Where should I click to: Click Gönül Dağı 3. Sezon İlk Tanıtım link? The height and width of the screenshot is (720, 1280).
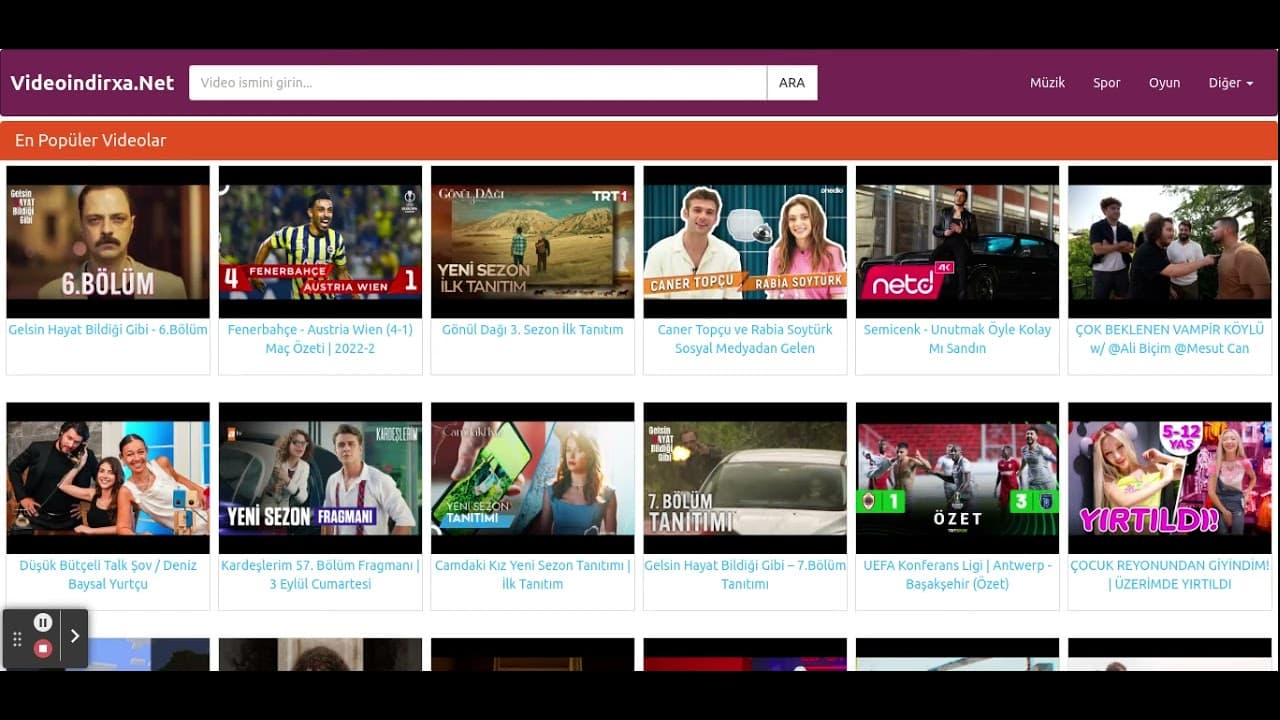click(x=532, y=329)
